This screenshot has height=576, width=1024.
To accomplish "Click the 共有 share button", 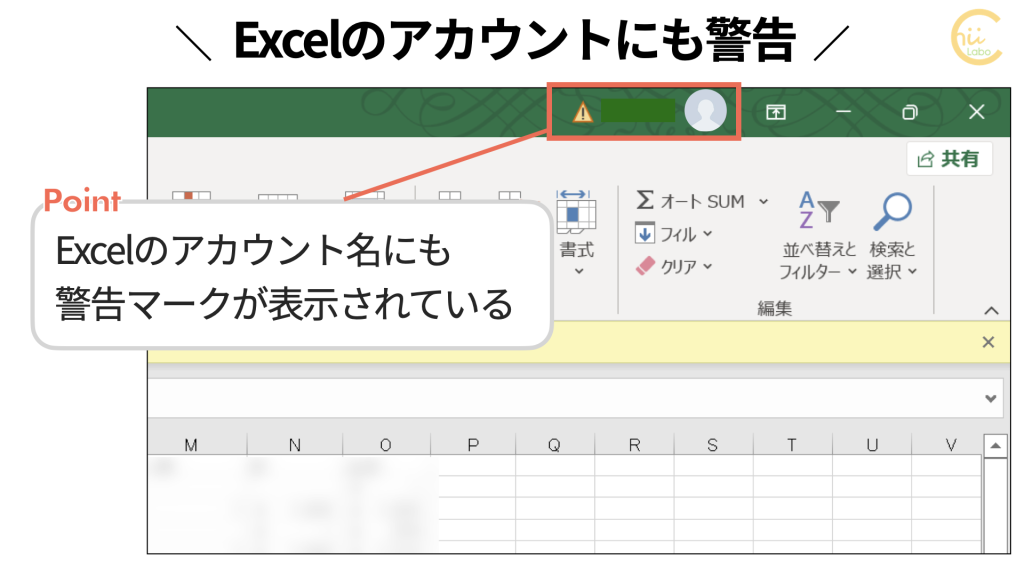I will (x=950, y=159).
